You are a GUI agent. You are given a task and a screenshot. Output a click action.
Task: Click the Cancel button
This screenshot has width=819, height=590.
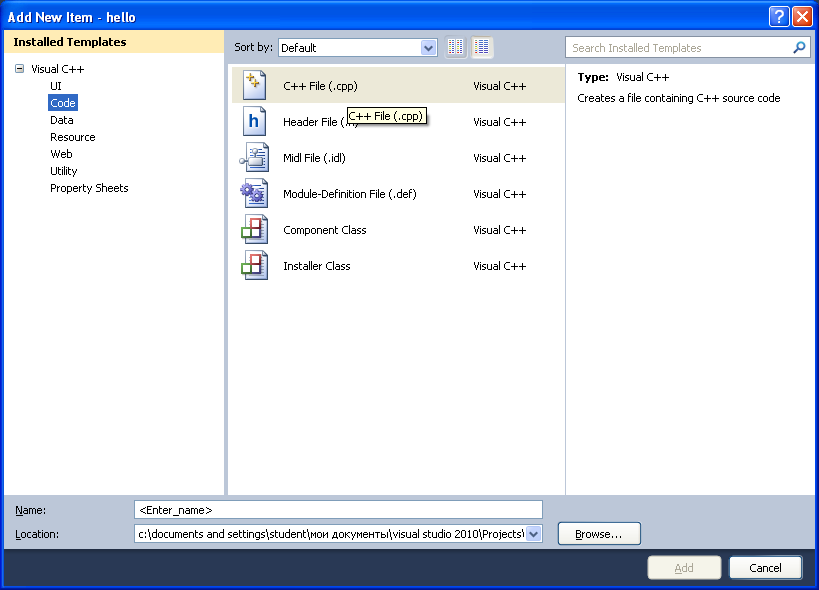765,568
